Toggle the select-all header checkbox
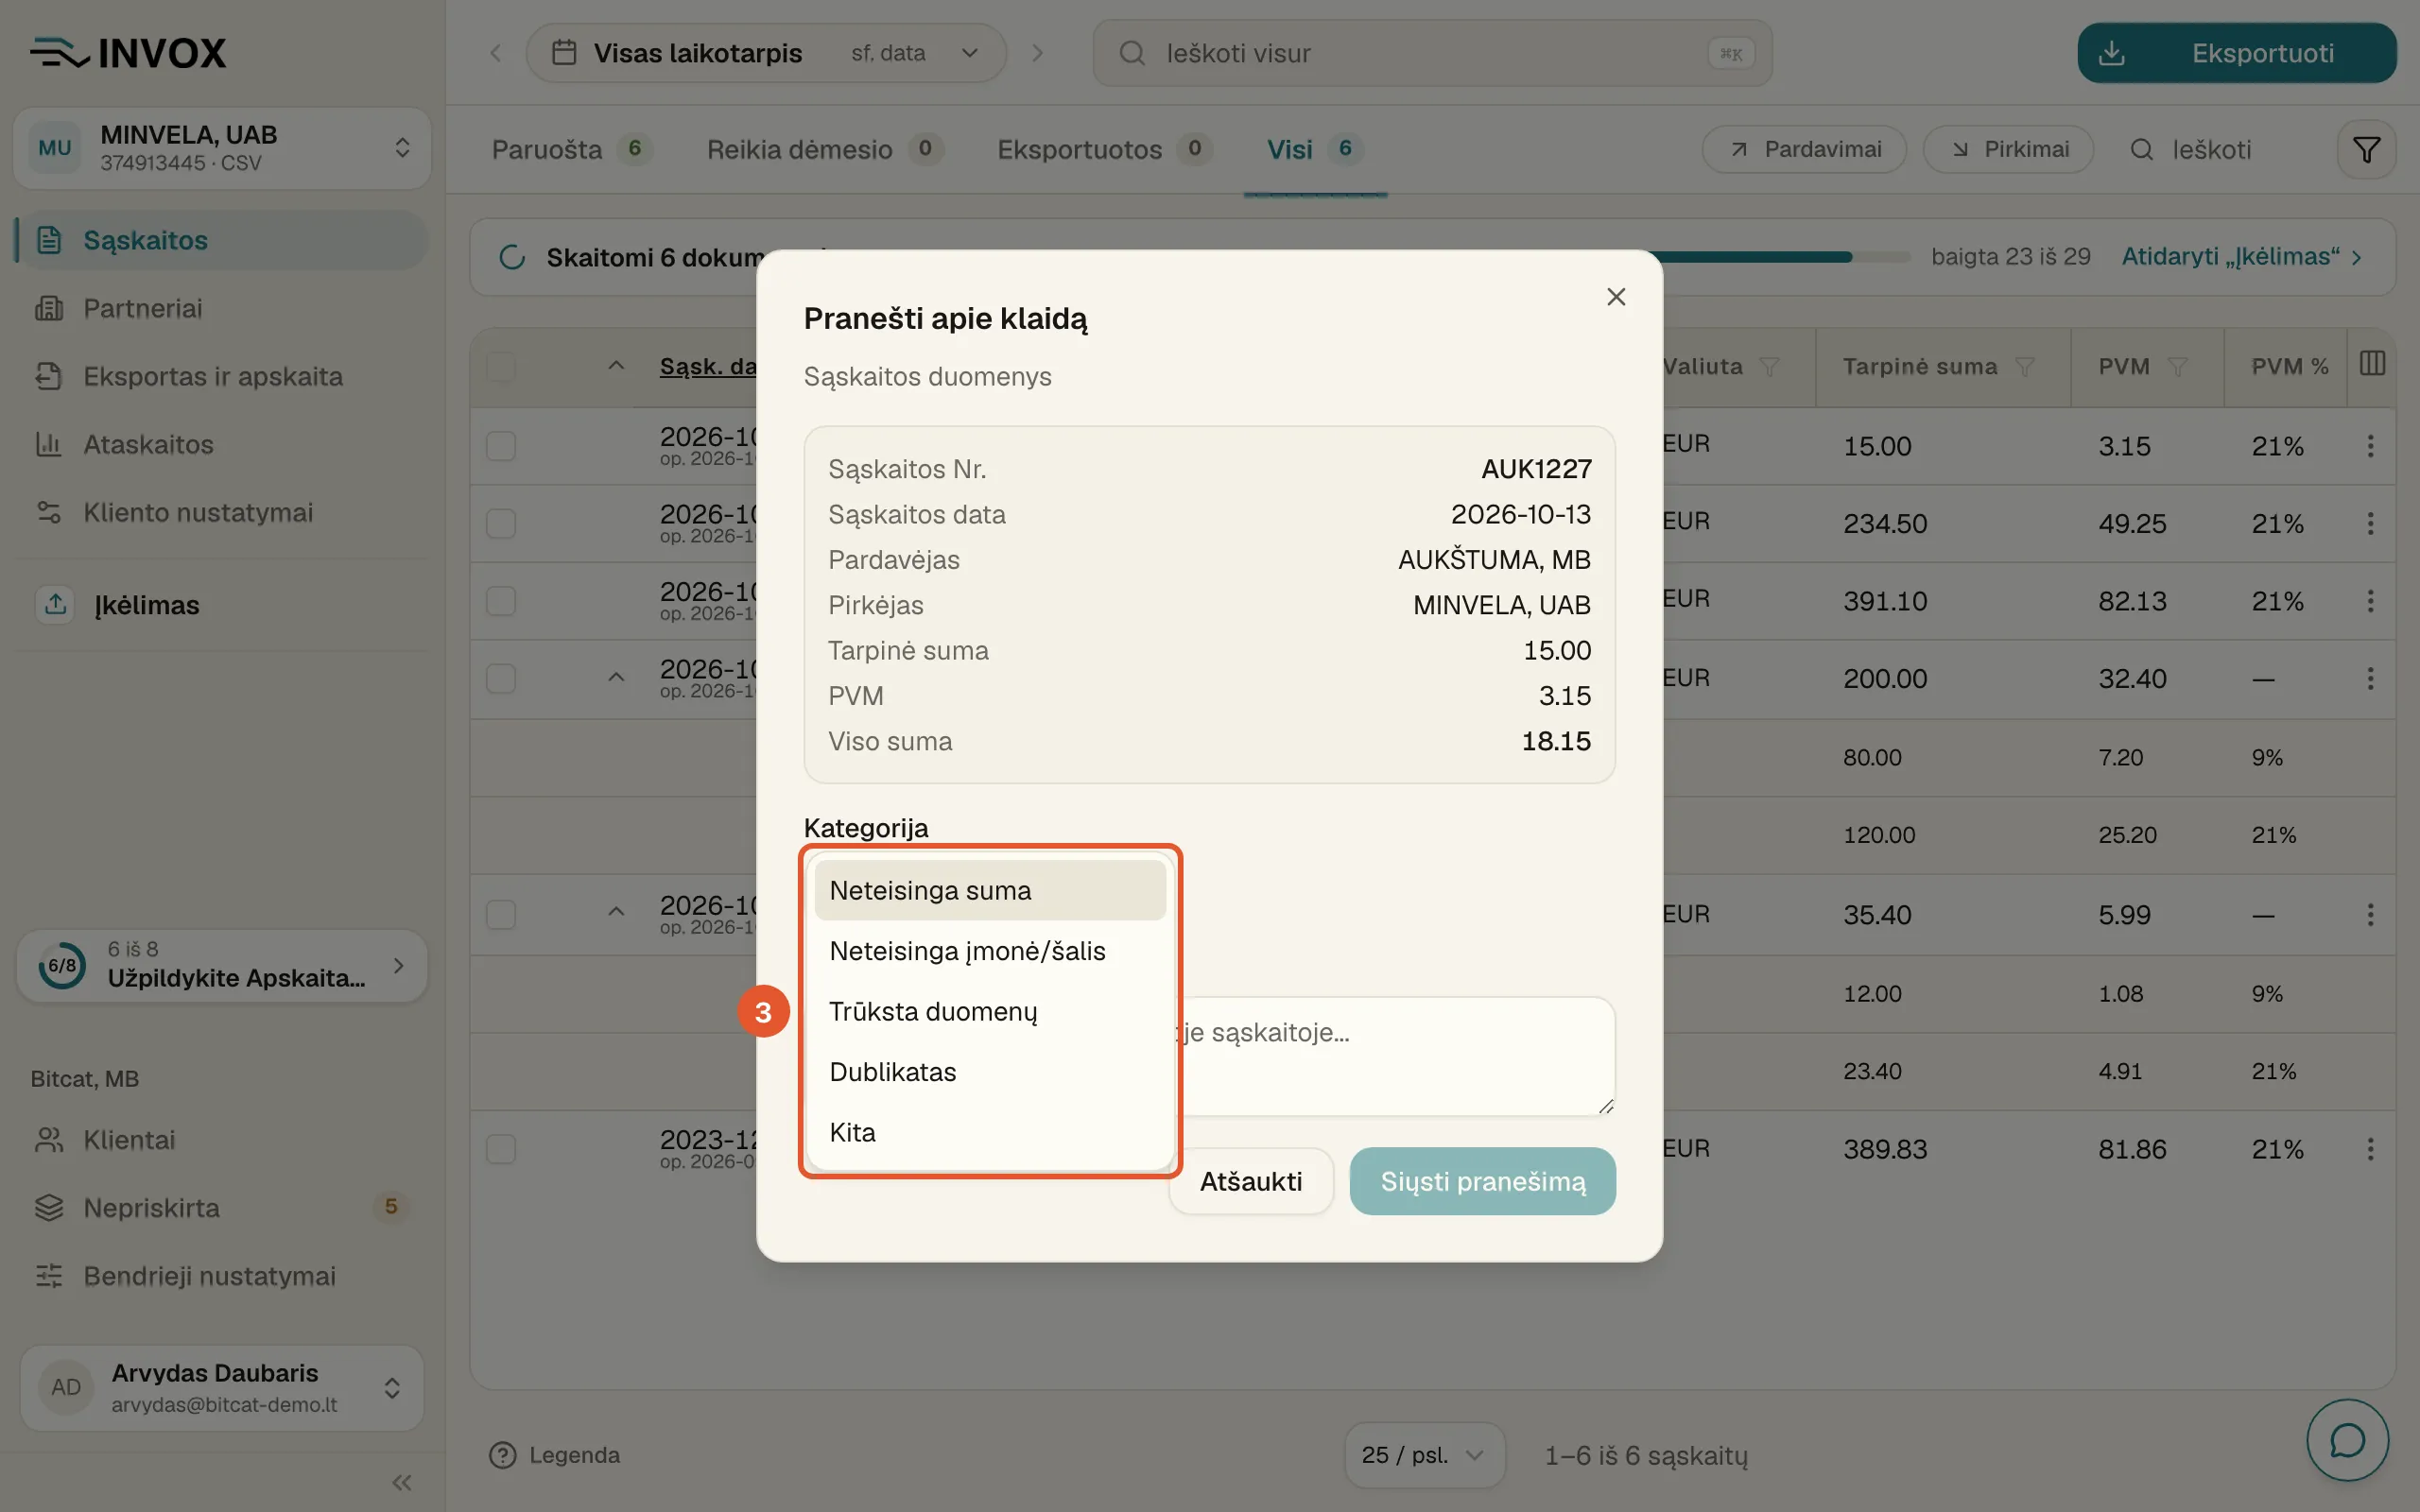 click(501, 367)
